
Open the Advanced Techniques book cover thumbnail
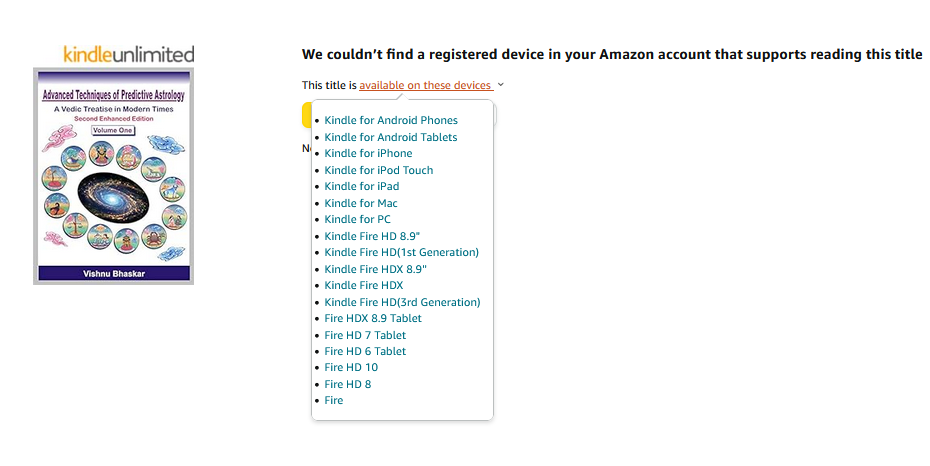pos(113,176)
